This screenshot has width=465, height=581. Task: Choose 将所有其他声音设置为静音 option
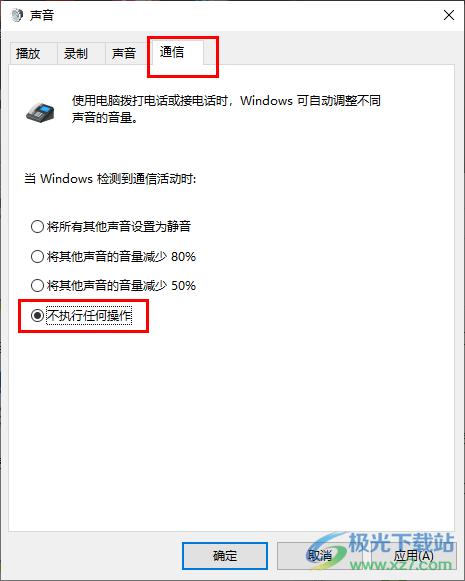point(111,226)
